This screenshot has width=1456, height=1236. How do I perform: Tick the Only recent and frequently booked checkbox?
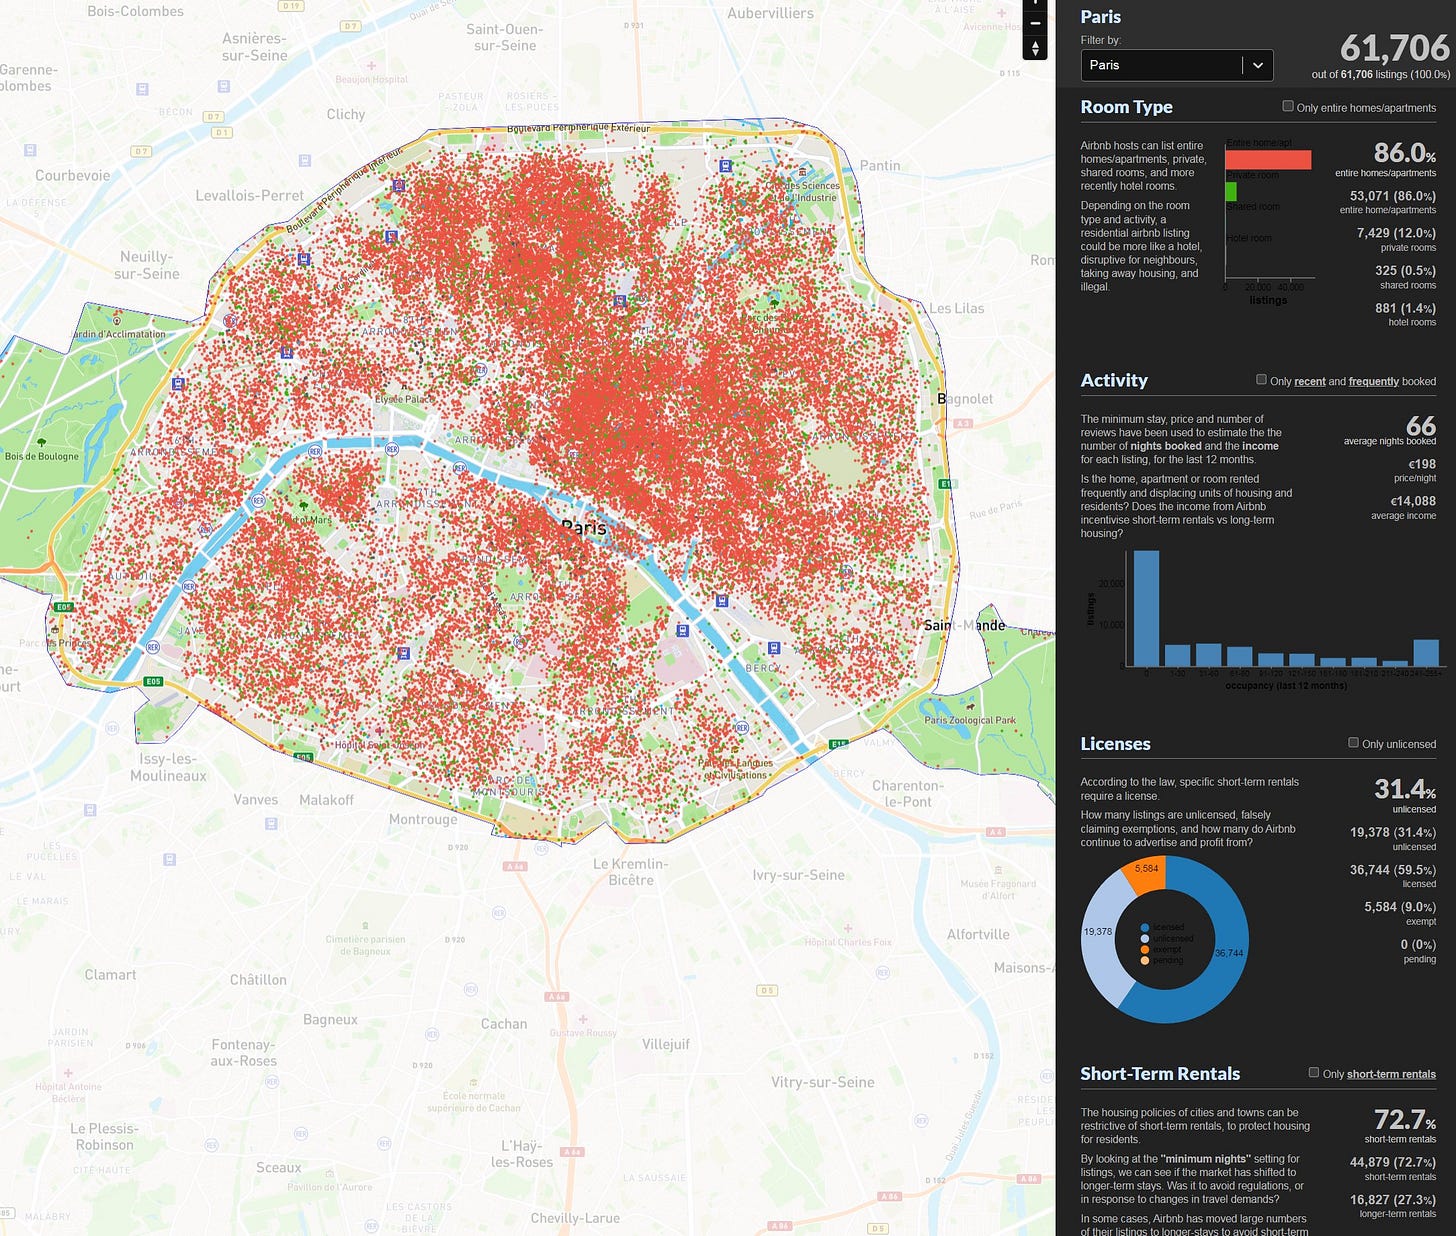1261,380
